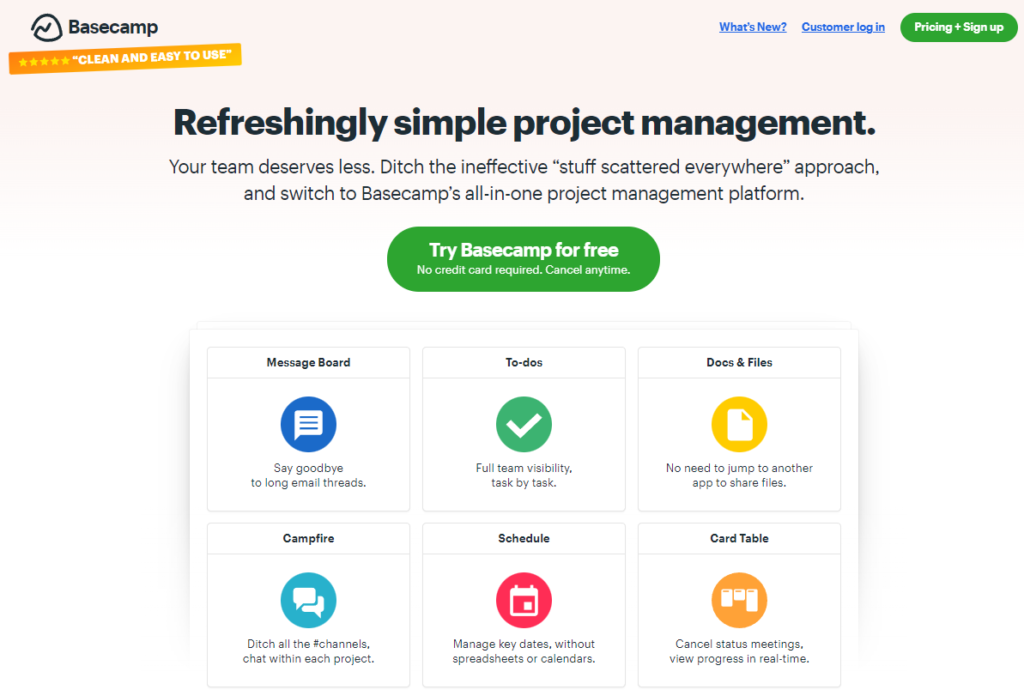
Task: Click the Campfire chat bubbles icon
Action: pos(308,600)
